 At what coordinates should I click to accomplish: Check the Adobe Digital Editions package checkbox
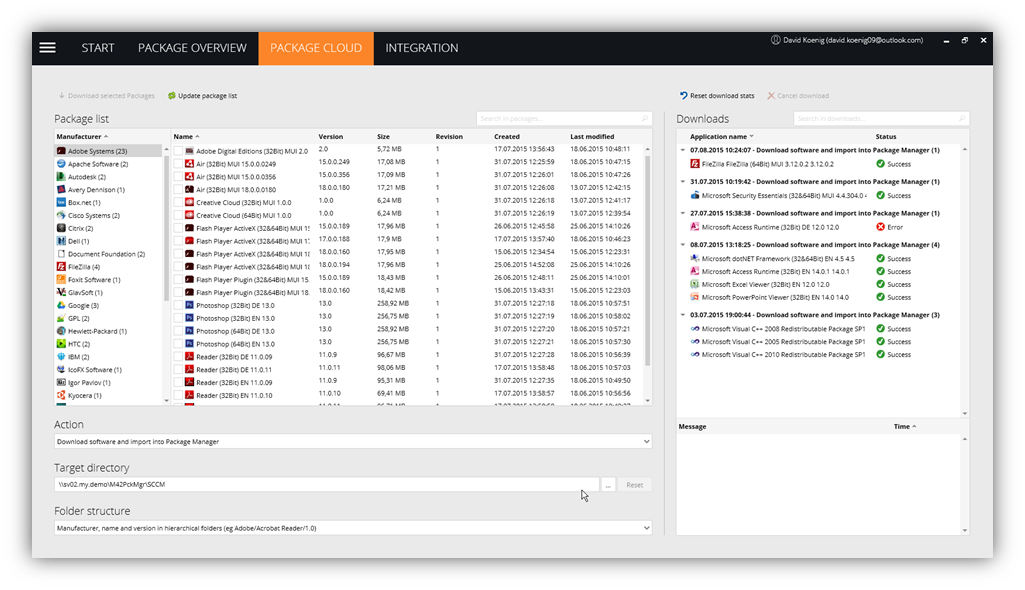pyautogui.click(x=178, y=151)
